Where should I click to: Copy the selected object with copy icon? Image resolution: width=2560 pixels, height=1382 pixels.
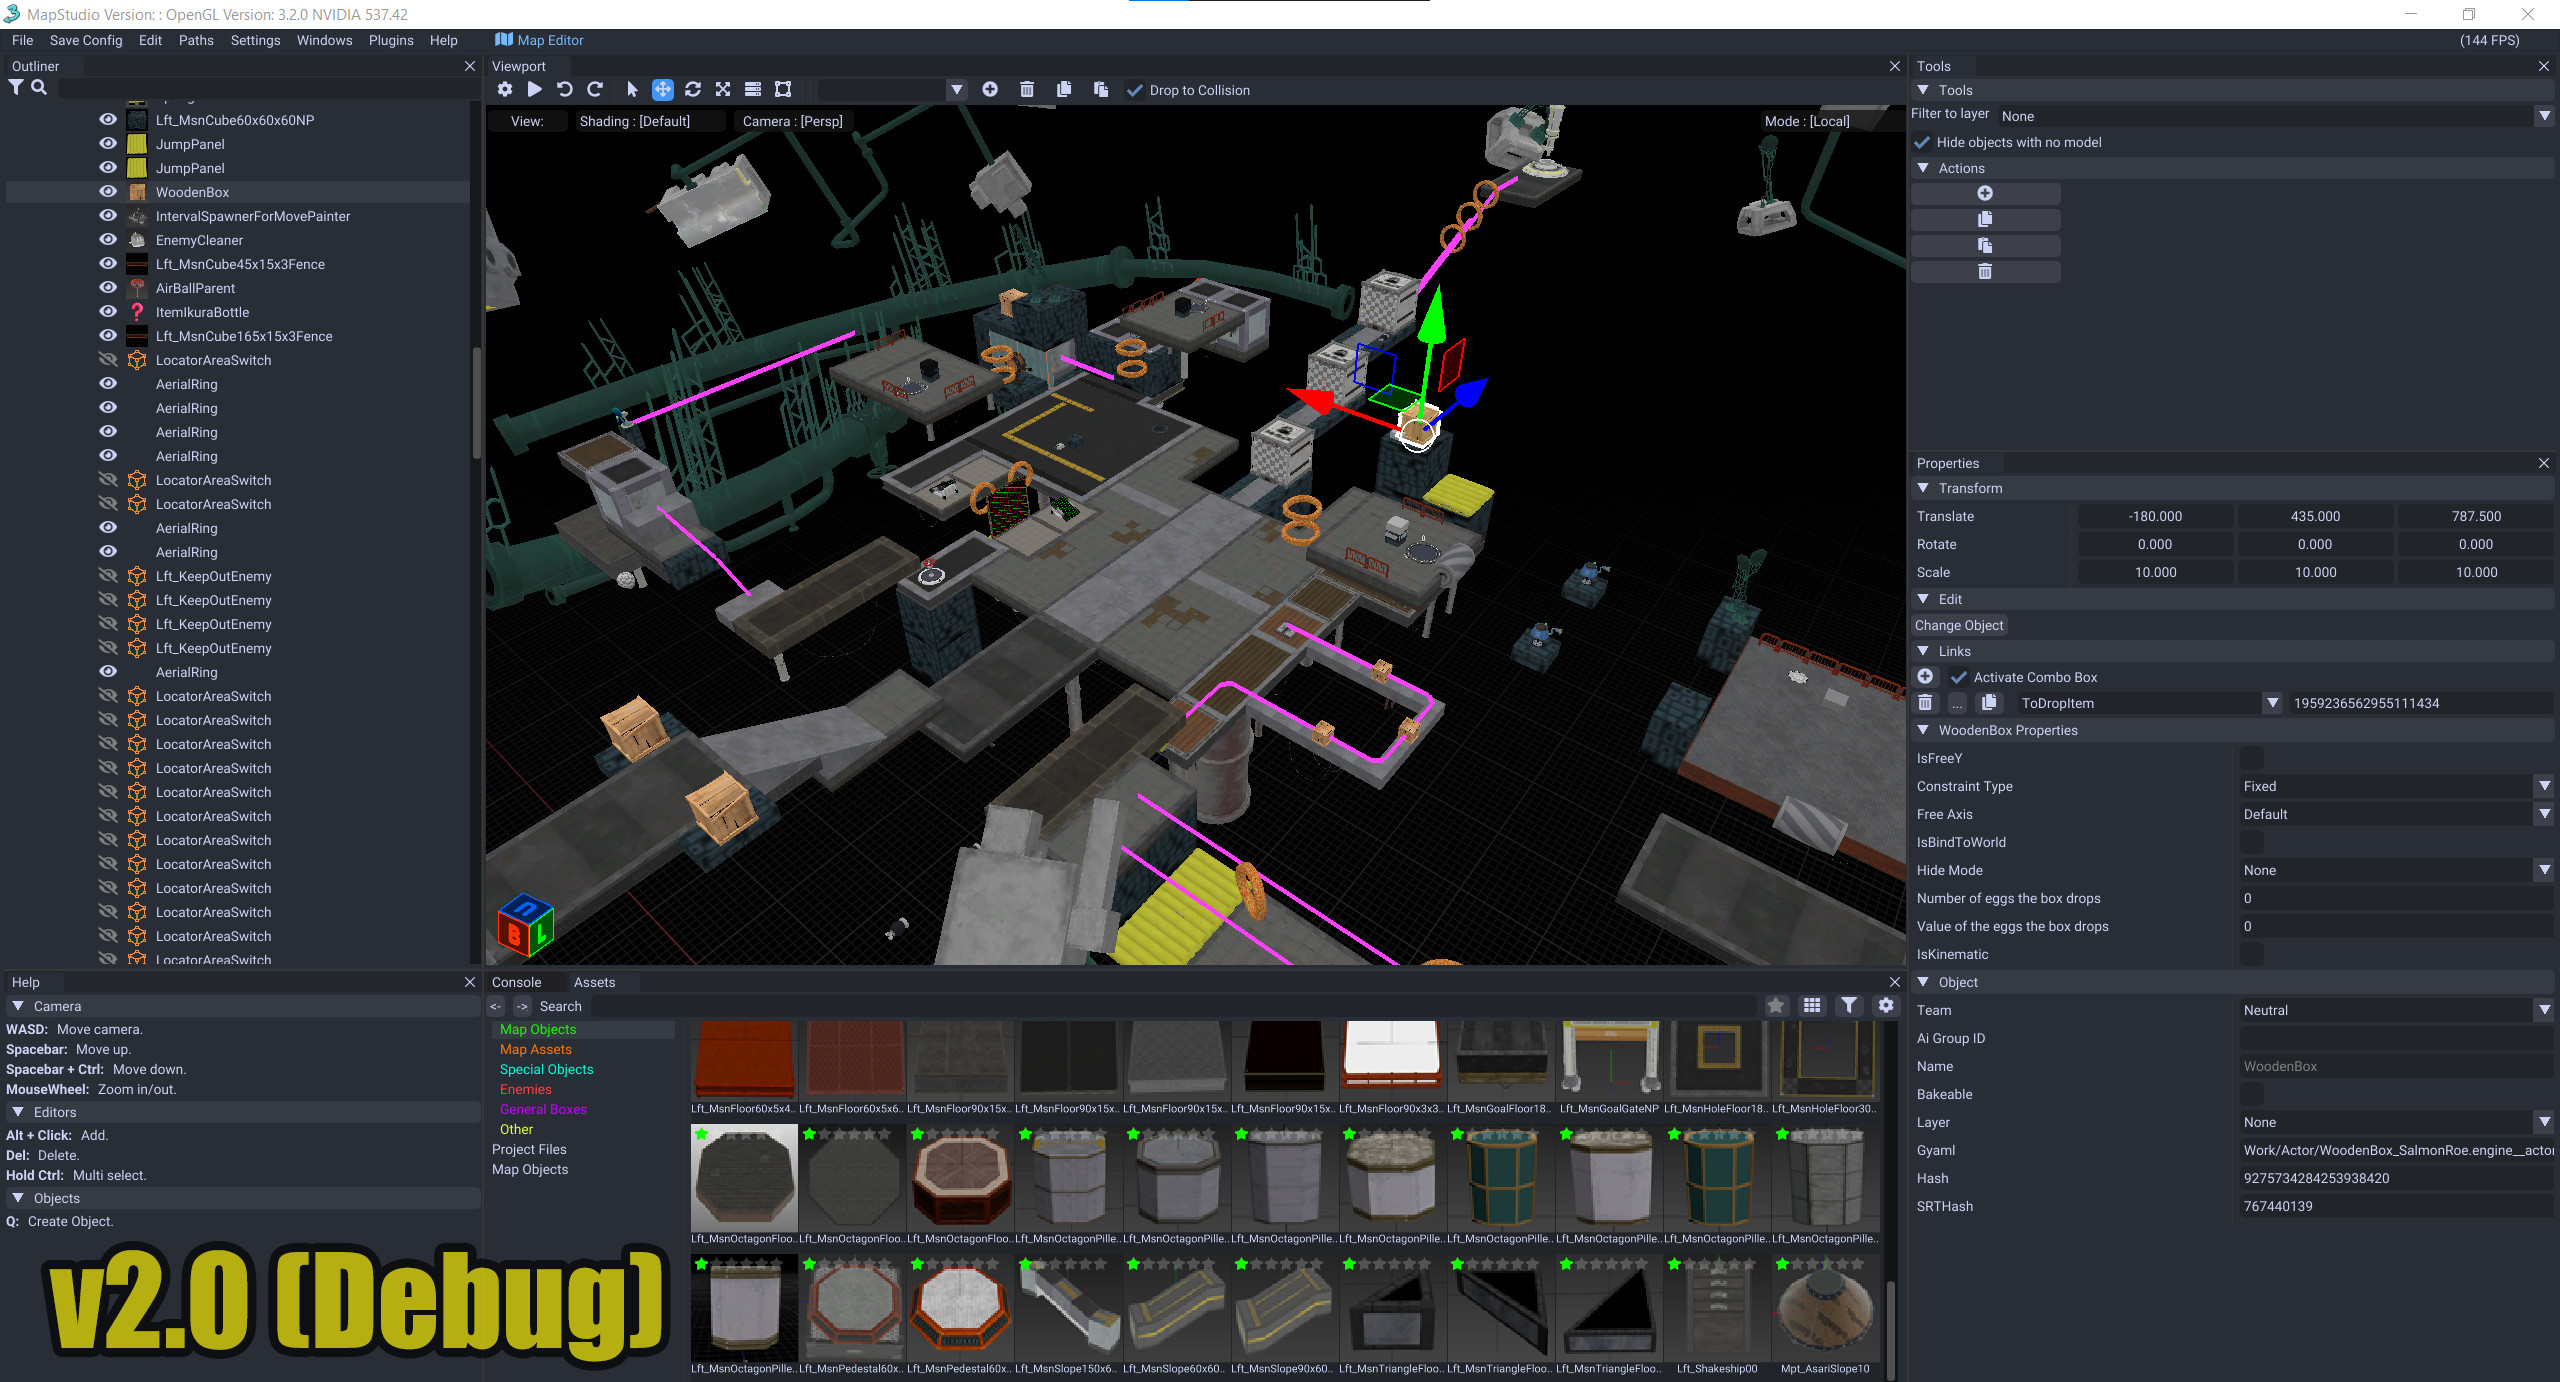[x=1063, y=89]
